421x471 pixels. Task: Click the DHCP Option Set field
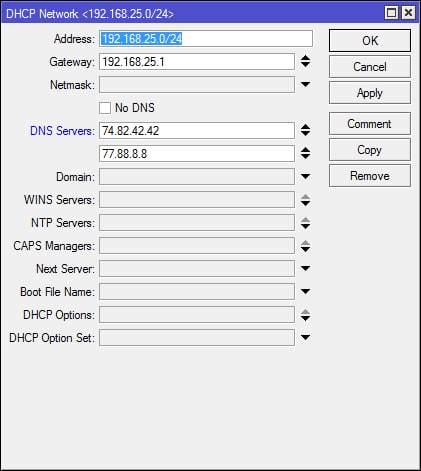(x=197, y=338)
